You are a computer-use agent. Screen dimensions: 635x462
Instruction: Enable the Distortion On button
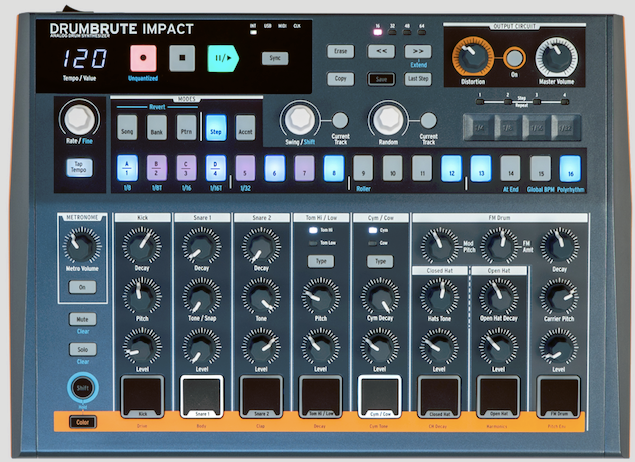pos(514,58)
